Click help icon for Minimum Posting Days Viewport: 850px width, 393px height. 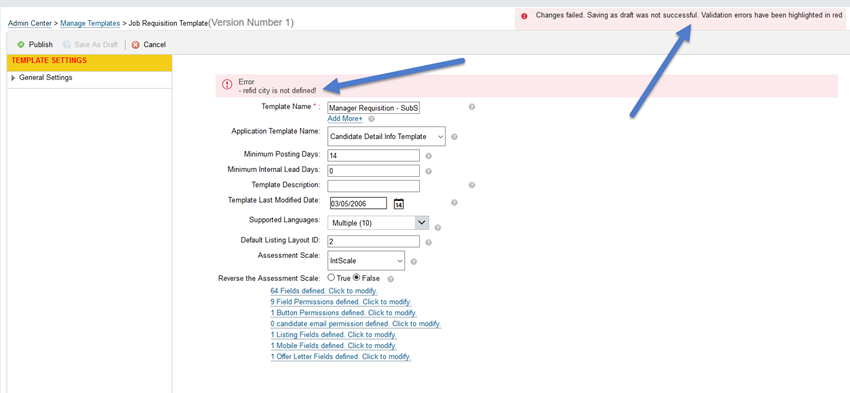pos(428,156)
